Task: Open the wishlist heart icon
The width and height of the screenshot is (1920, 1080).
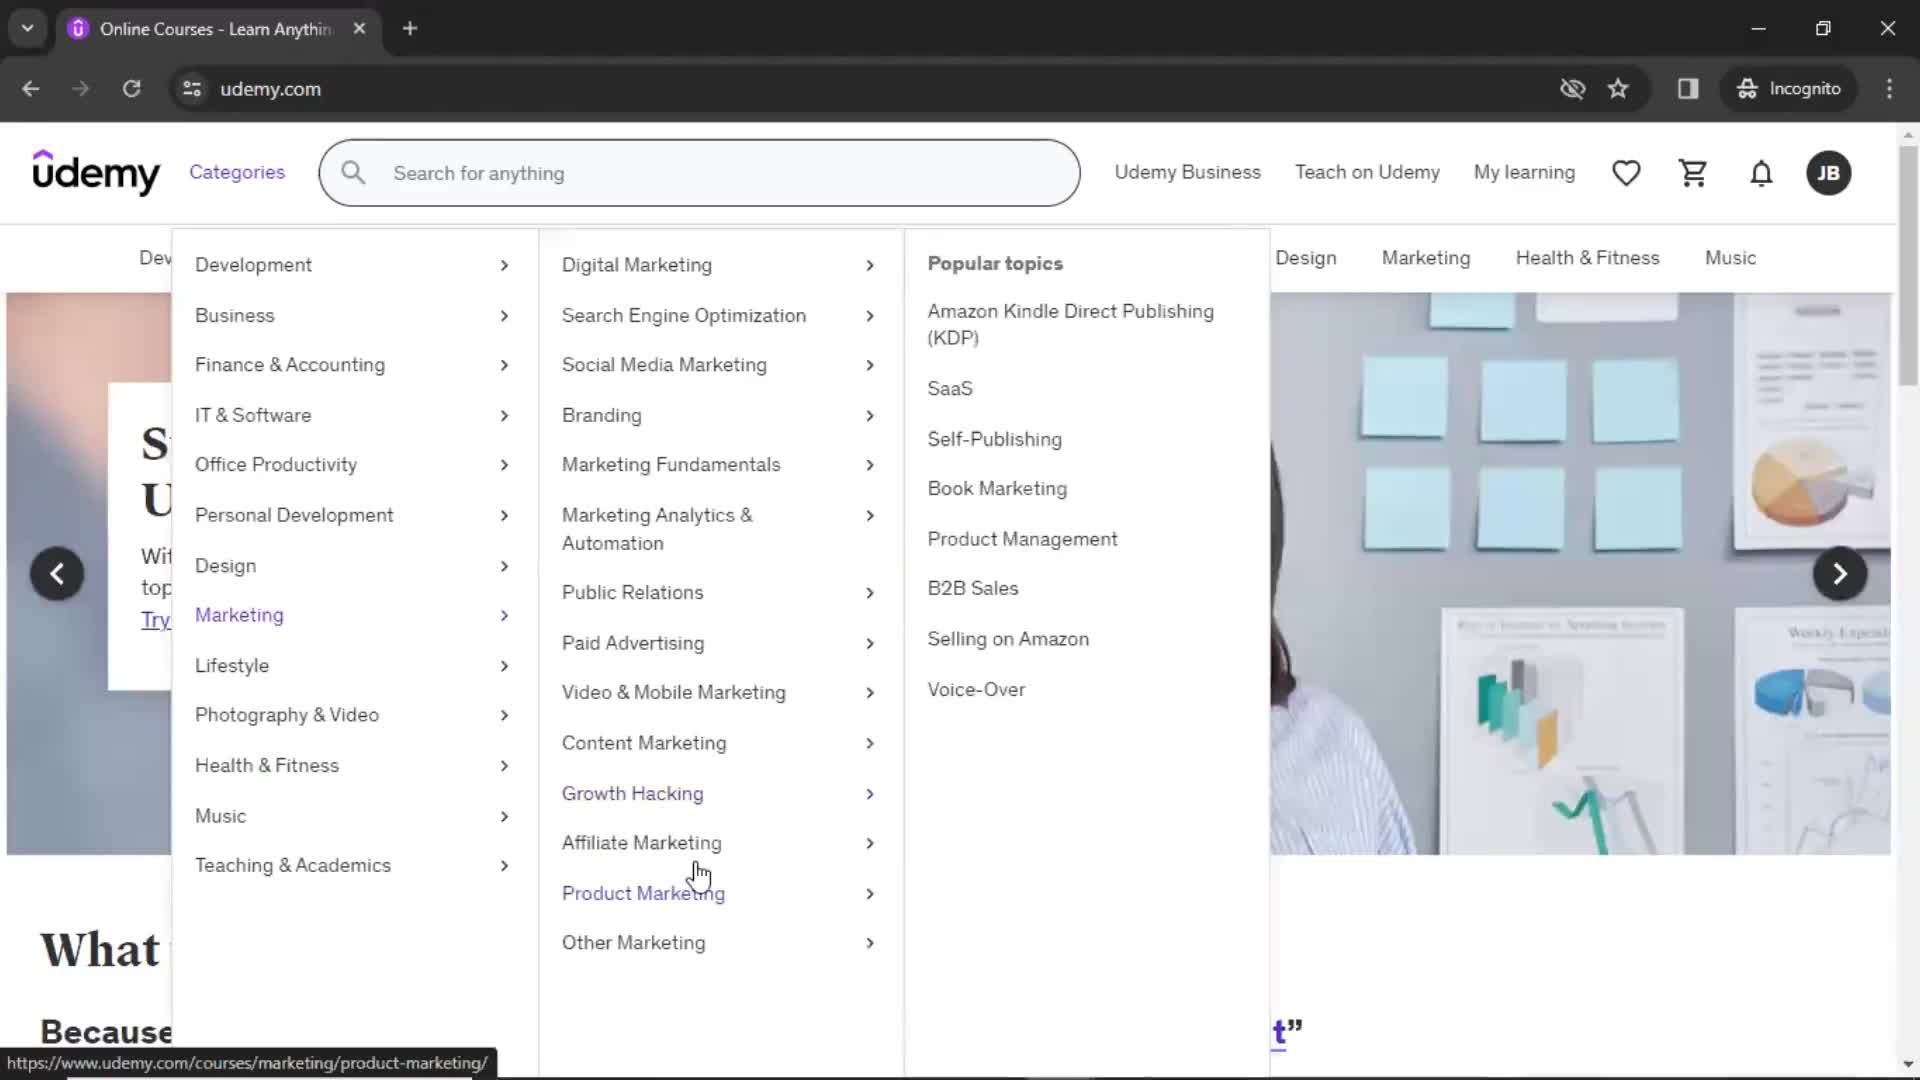Action: pos(1626,173)
